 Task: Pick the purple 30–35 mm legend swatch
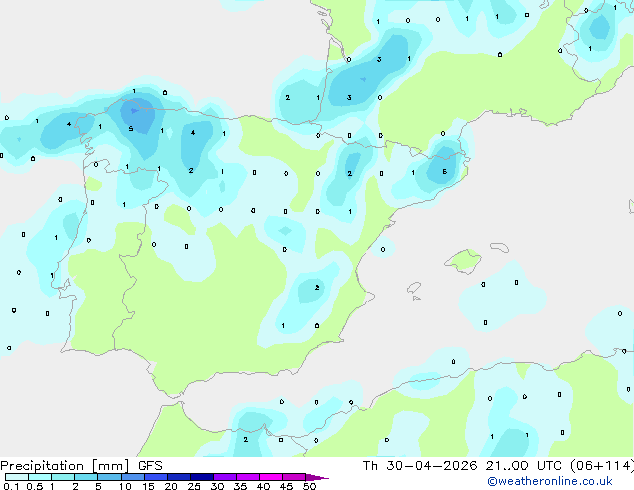click(225, 477)
